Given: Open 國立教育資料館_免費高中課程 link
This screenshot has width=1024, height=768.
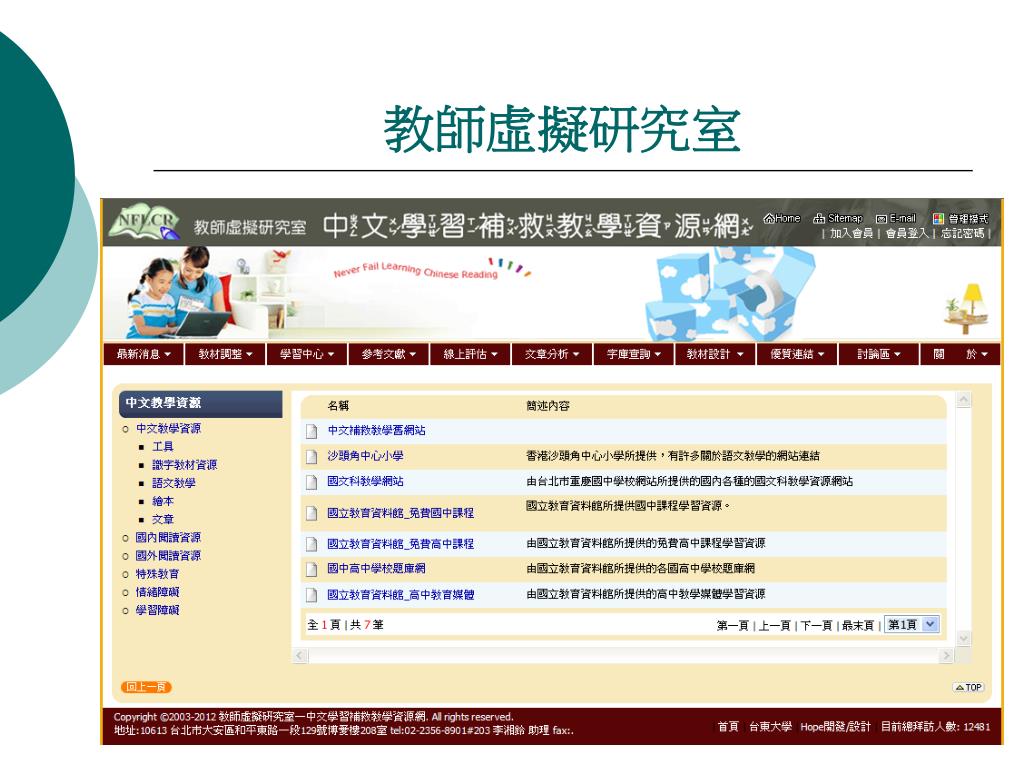Looking at the screenshot, I should click(400, 543).
